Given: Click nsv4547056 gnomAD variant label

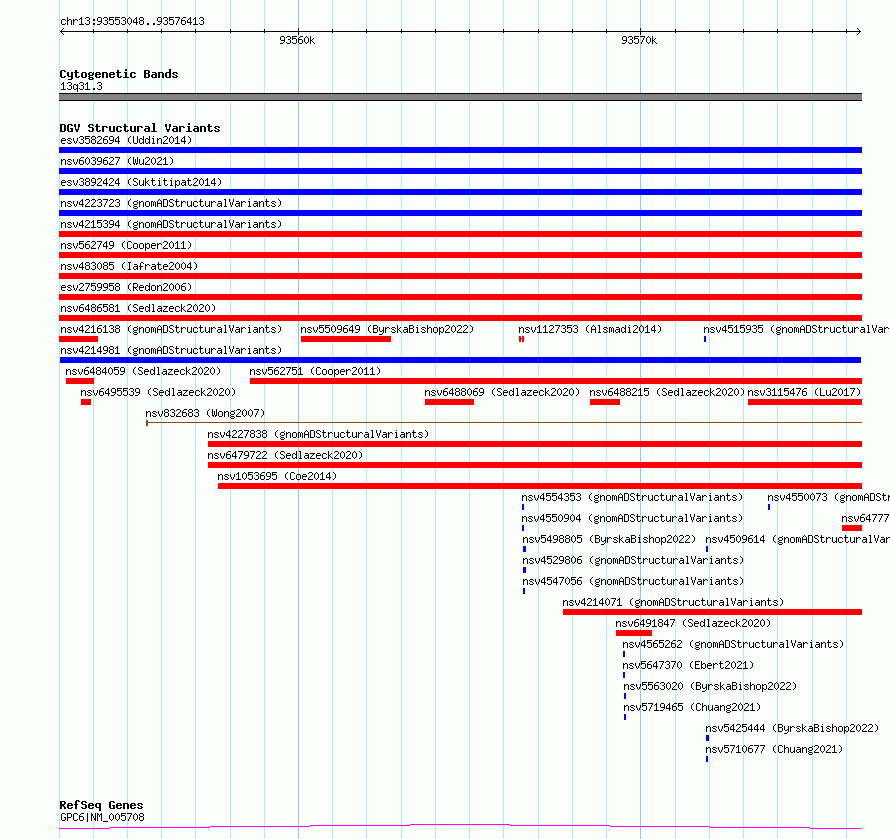Looking at the screenshot, I should (633, 581).
